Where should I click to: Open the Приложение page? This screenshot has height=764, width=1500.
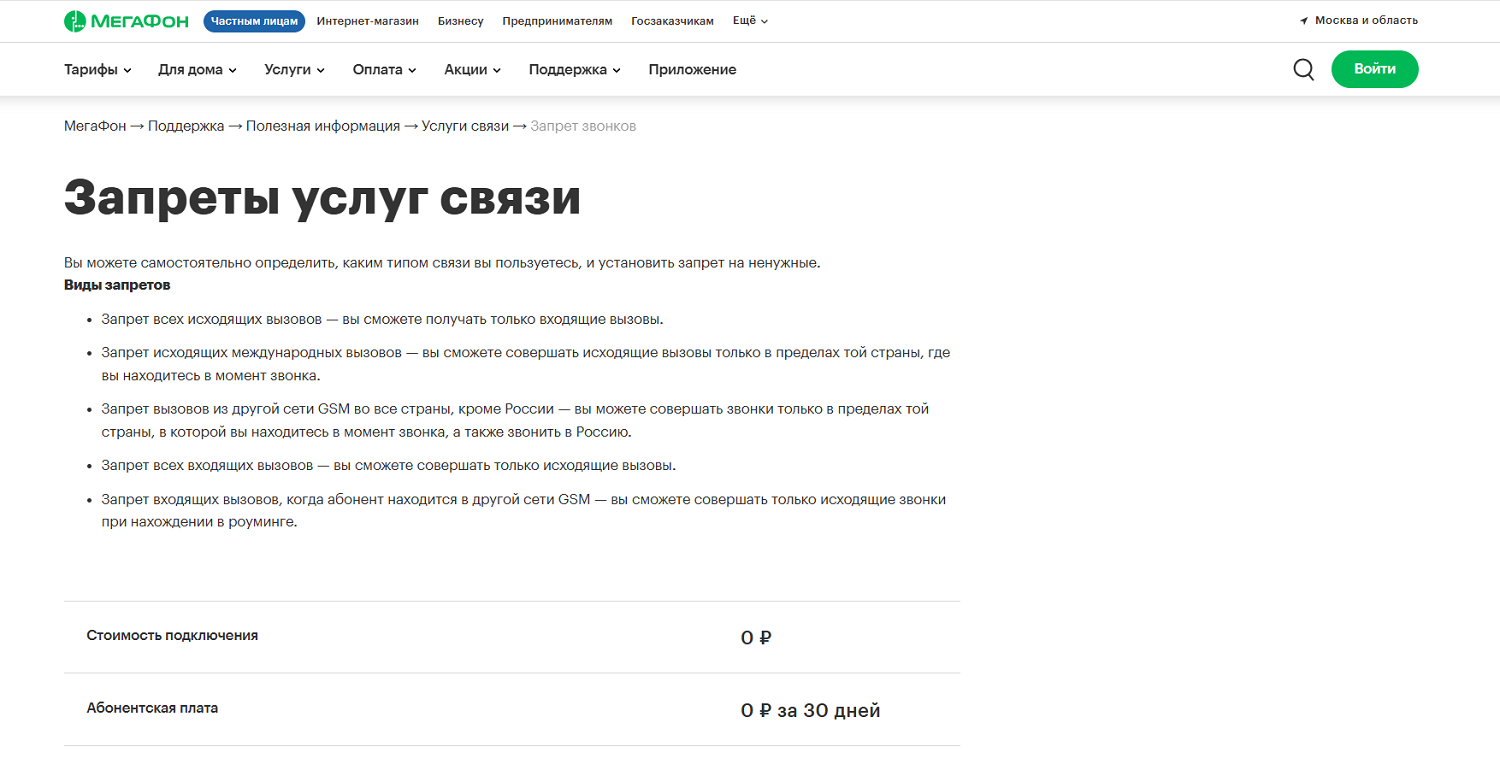(x=692, y=70)
